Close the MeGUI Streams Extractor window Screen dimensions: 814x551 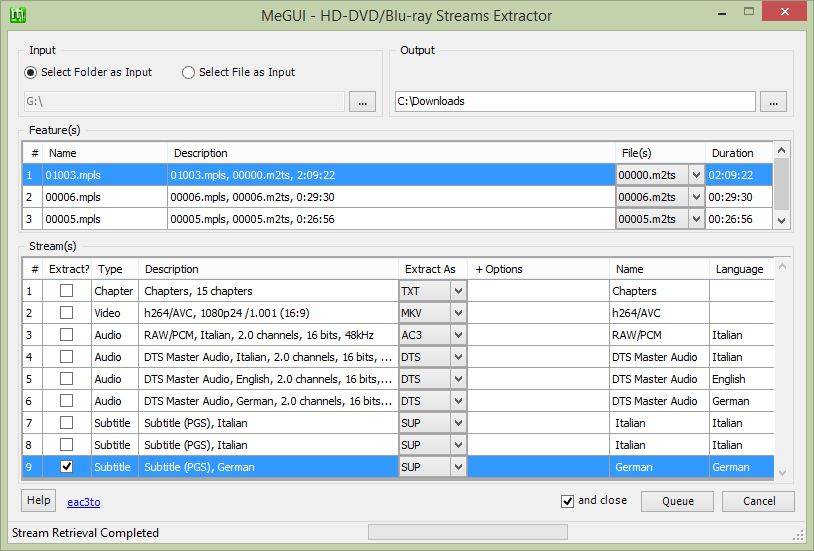pyautogui.click(x=784, y=11)
